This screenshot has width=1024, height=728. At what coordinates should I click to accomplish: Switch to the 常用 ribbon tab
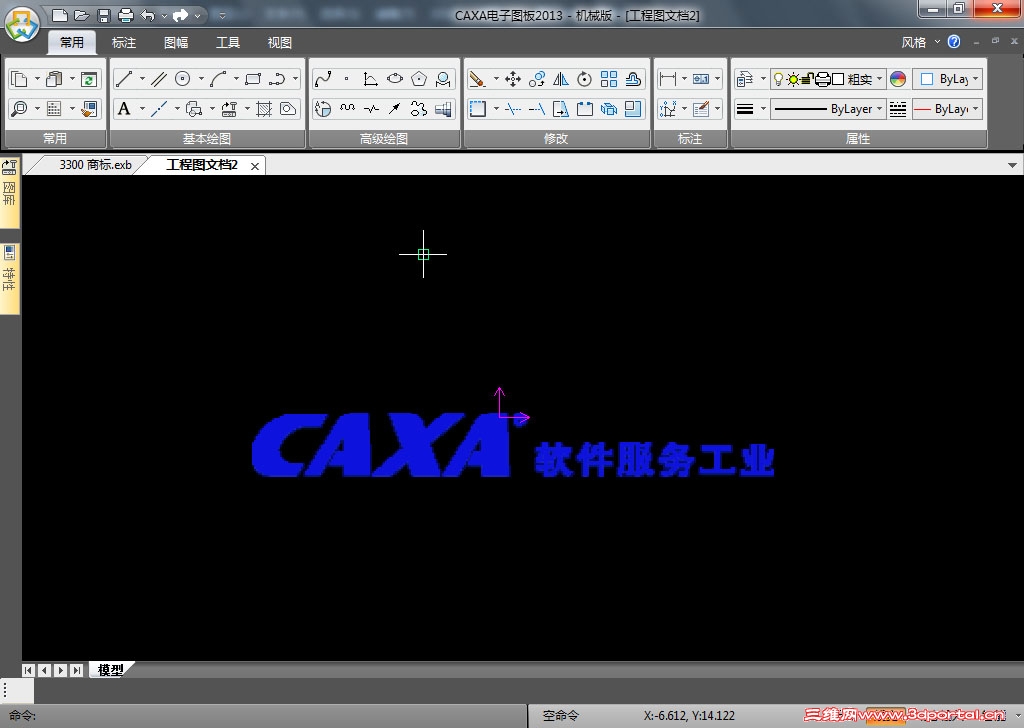click(72, 42)
